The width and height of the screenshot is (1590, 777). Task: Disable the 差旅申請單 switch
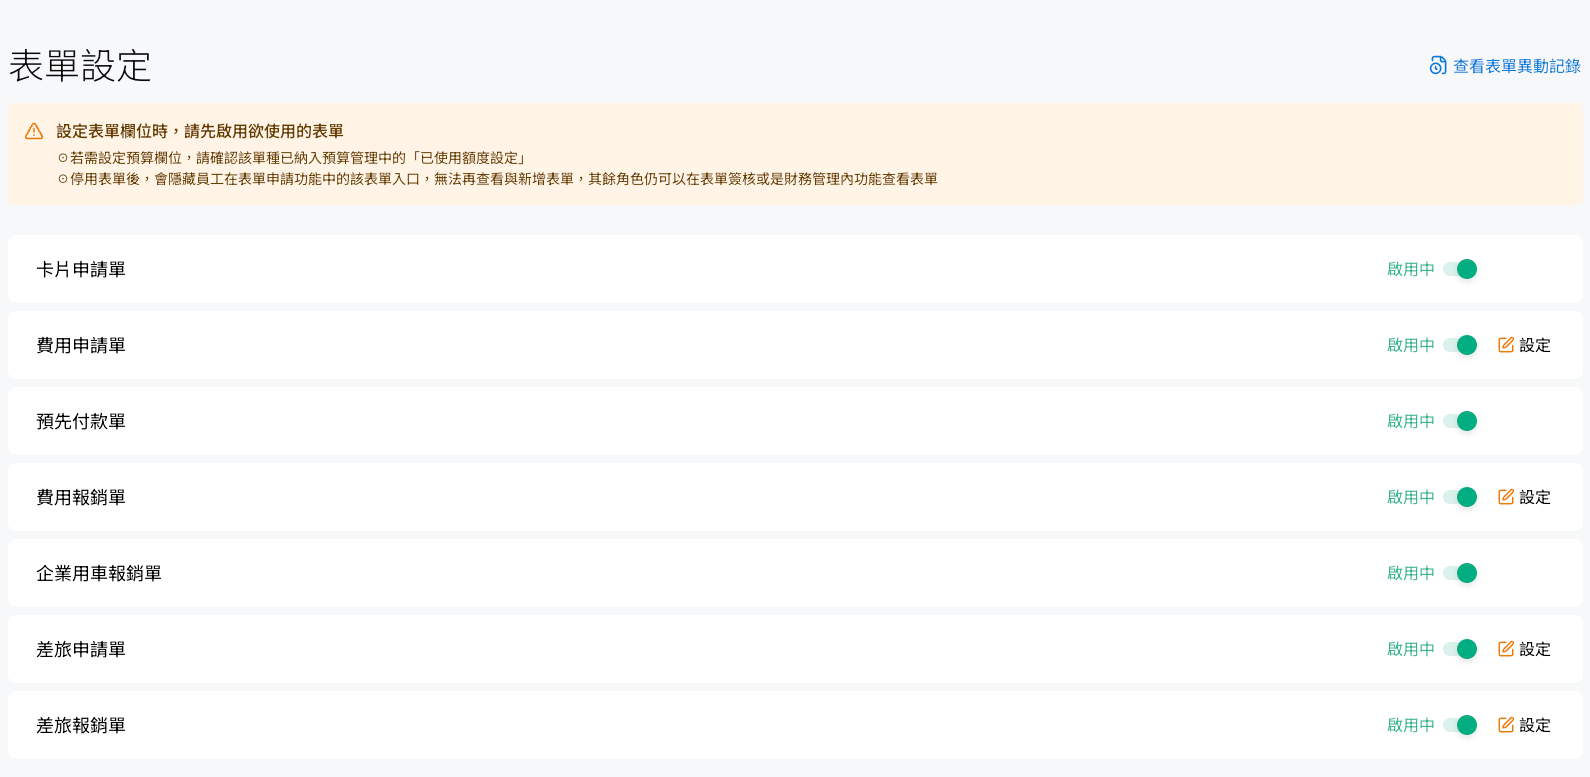[1460, 649]
